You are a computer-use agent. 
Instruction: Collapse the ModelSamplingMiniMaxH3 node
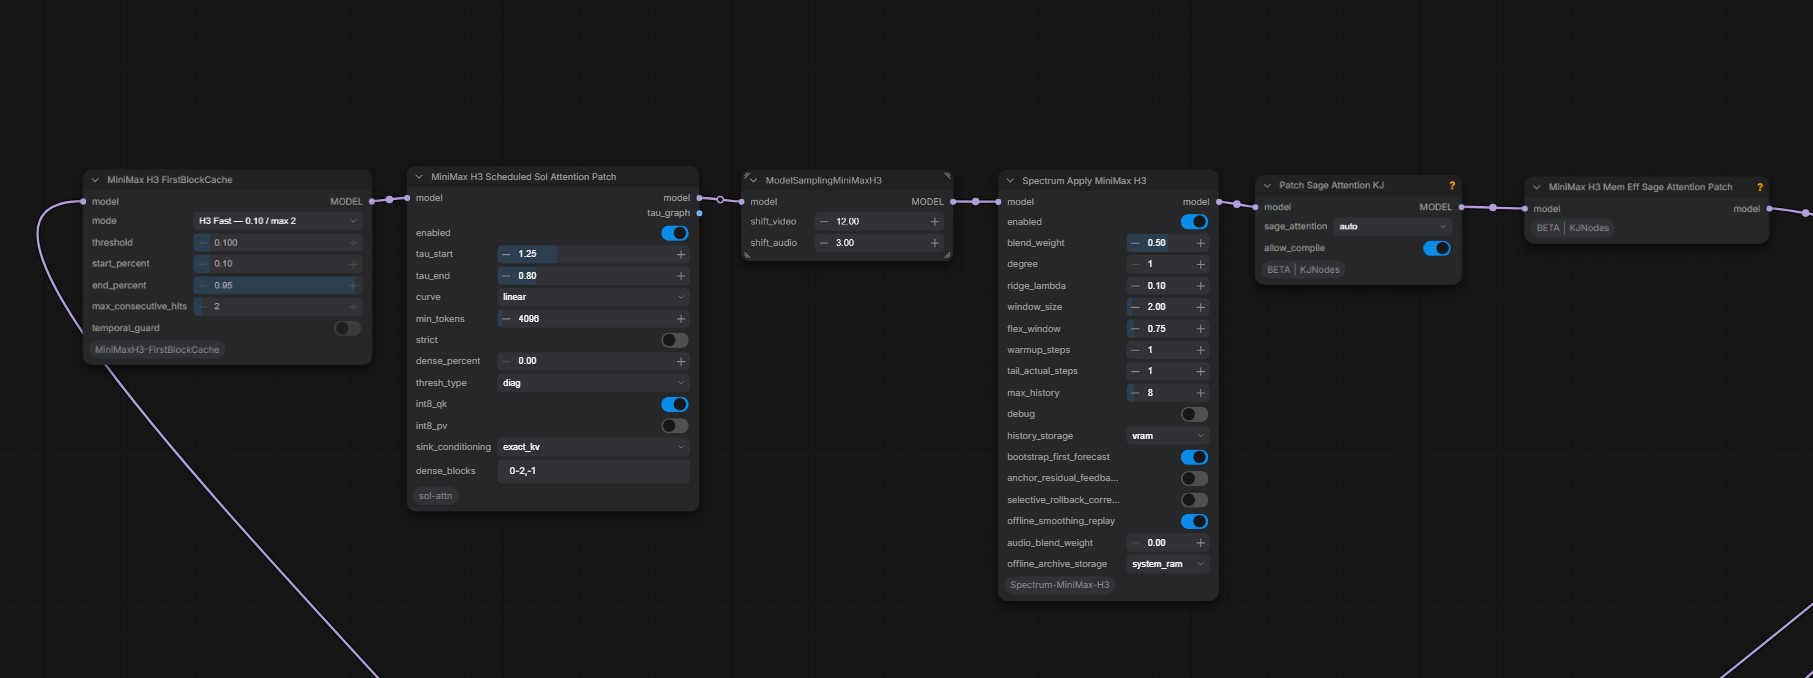tap(754, 181)
